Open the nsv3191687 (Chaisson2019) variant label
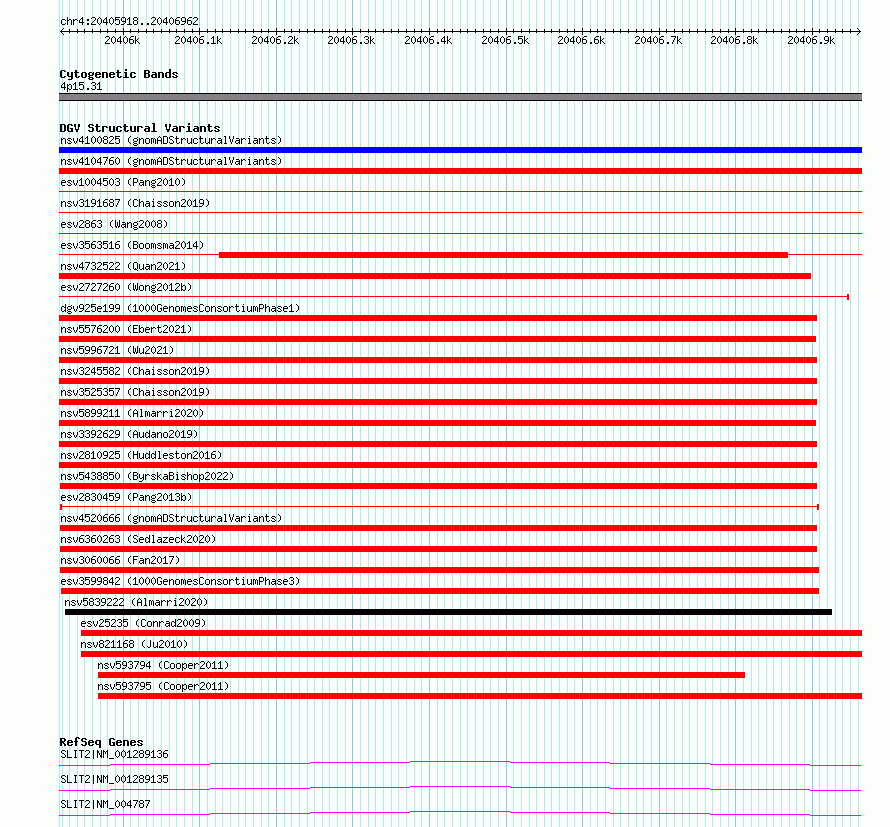 point(135,203)
